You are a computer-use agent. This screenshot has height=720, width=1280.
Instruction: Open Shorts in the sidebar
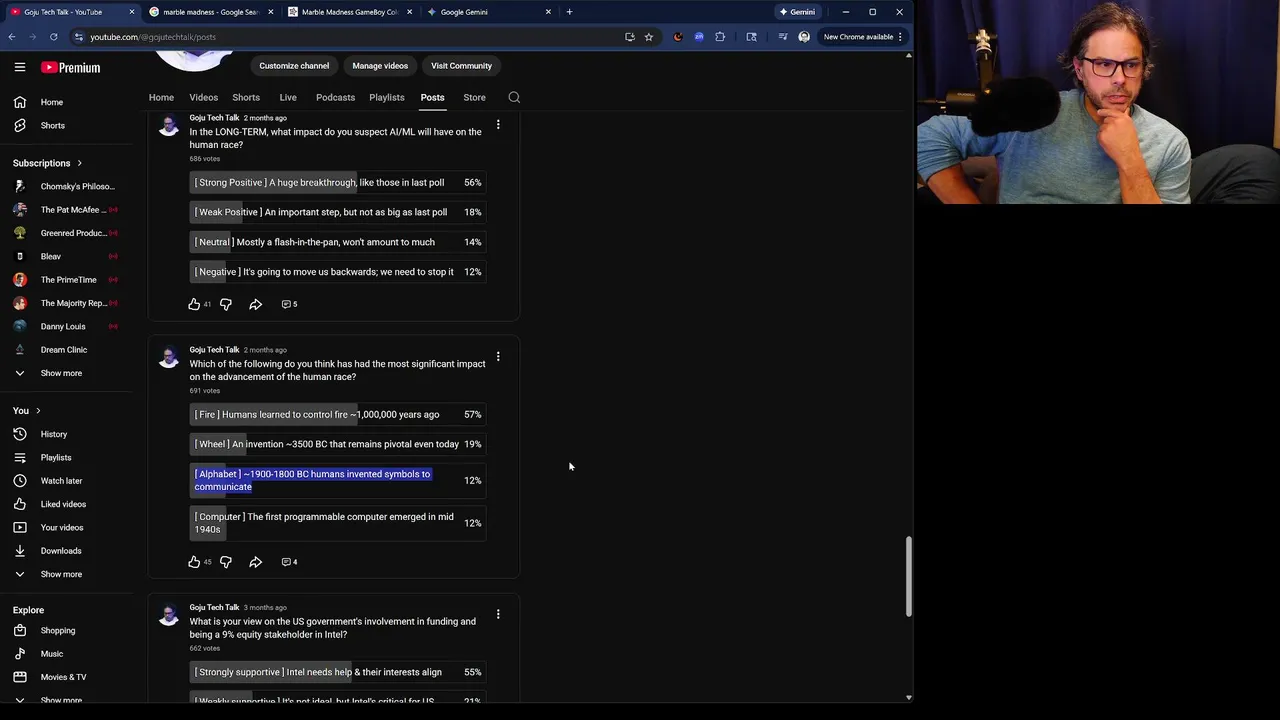[52, 126]
